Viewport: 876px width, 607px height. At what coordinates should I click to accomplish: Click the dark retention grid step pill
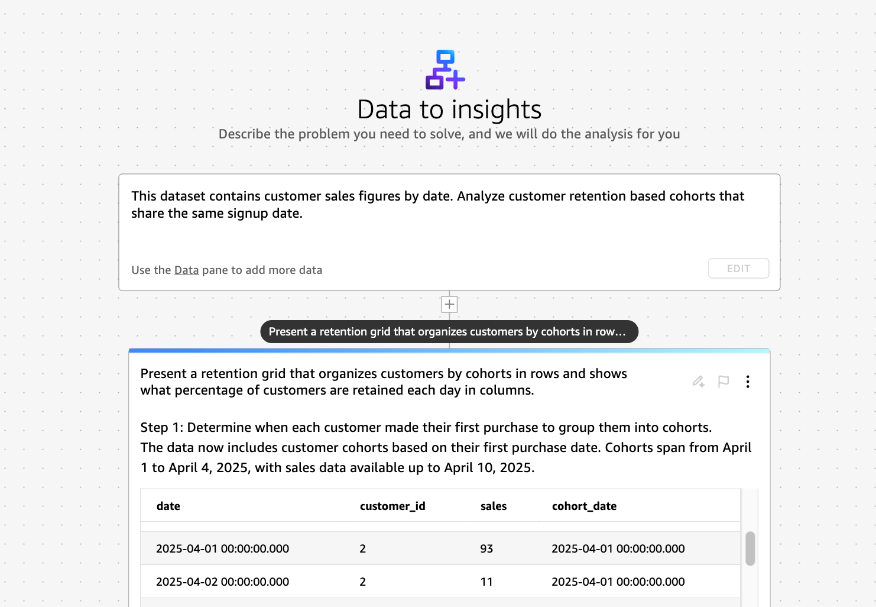click(449, 332)
